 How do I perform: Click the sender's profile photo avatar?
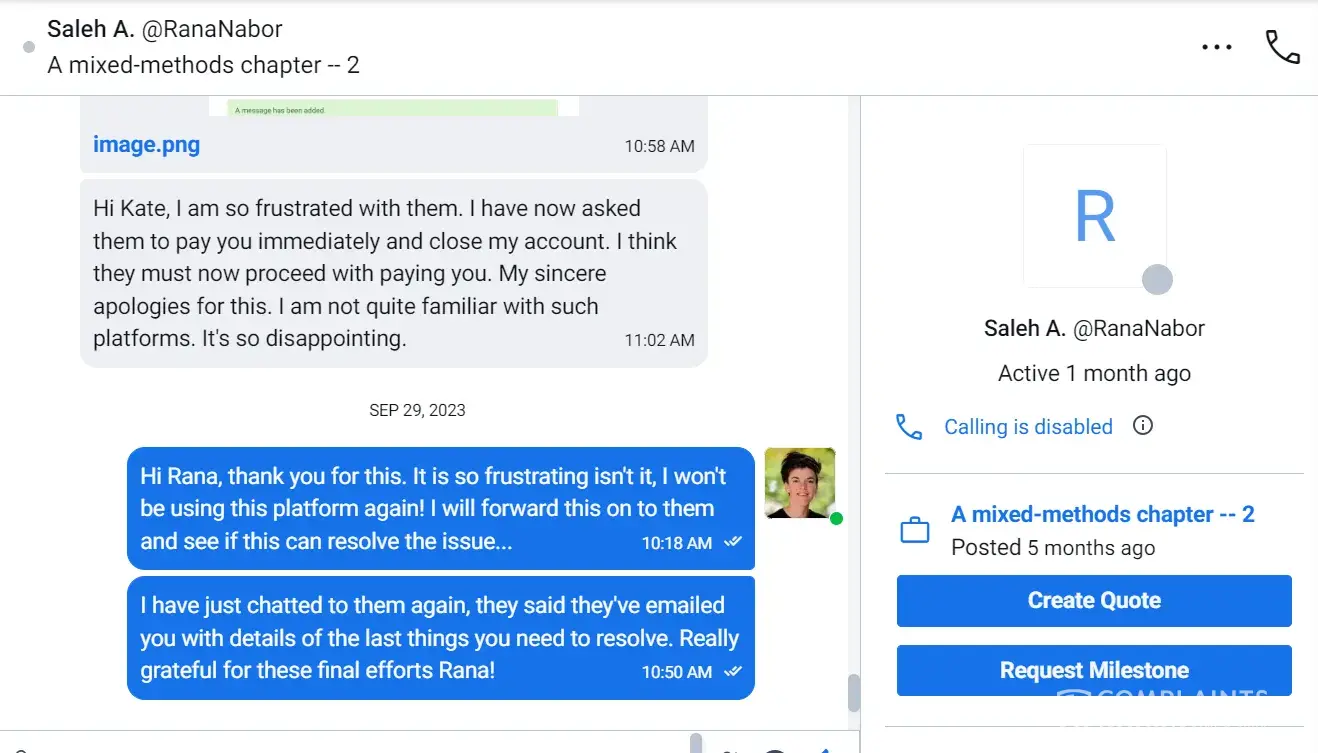799,483
